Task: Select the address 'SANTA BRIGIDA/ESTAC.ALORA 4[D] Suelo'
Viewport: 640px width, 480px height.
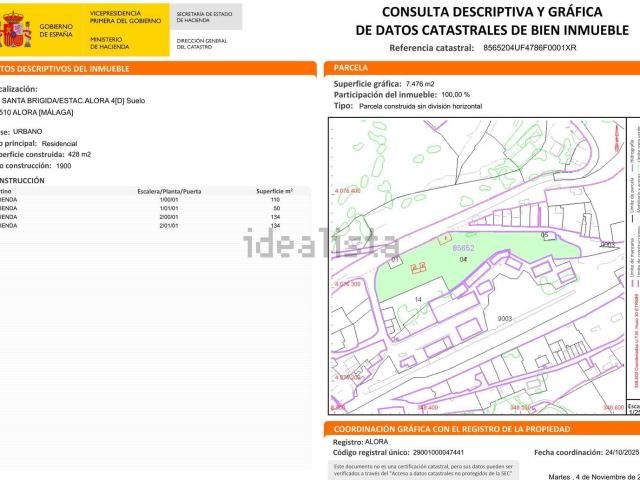Action: click(x=73, y=100)
